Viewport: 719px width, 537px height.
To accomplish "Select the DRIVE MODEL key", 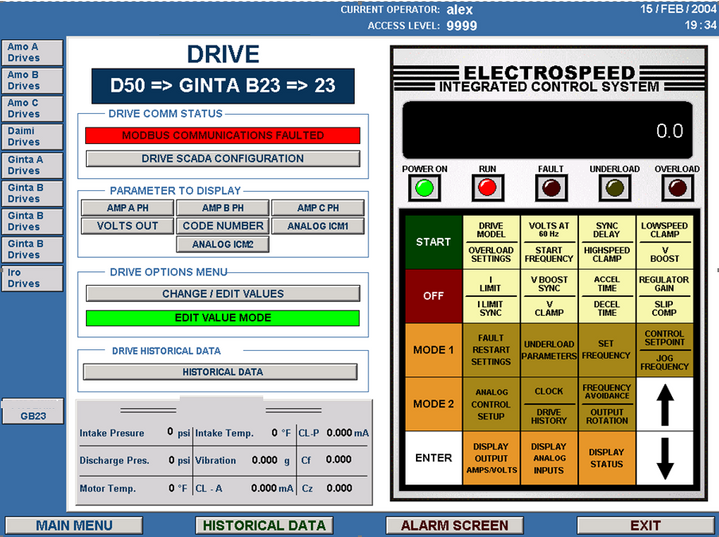I will click(491, 230).
